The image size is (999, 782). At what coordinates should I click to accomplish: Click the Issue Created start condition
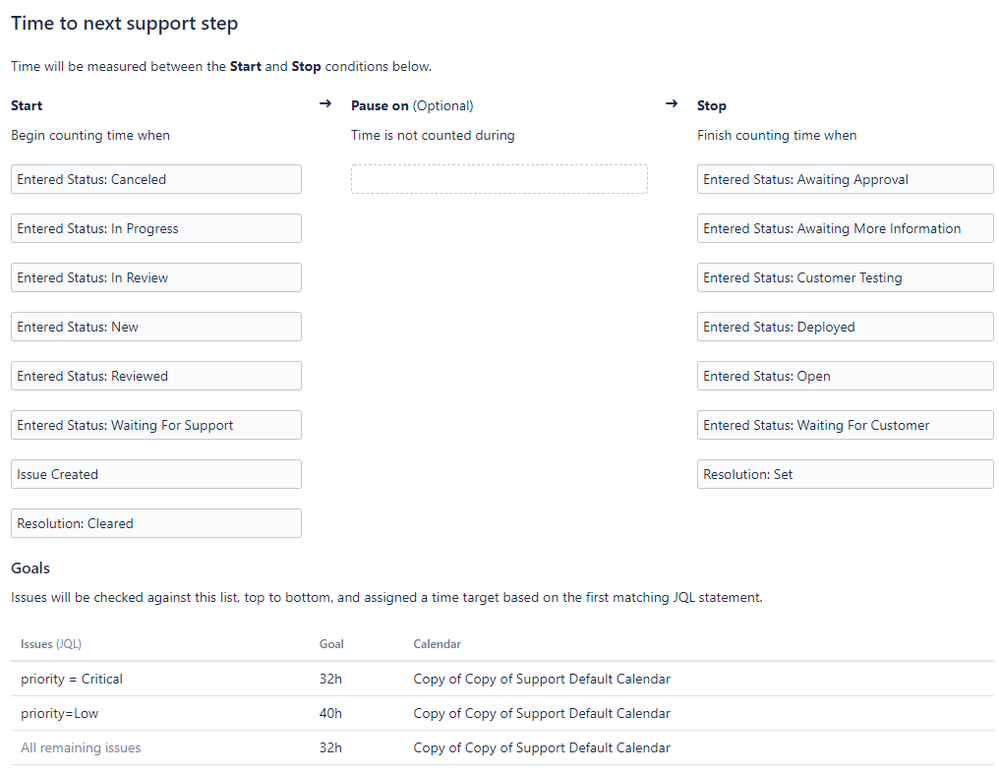point(156,474)
